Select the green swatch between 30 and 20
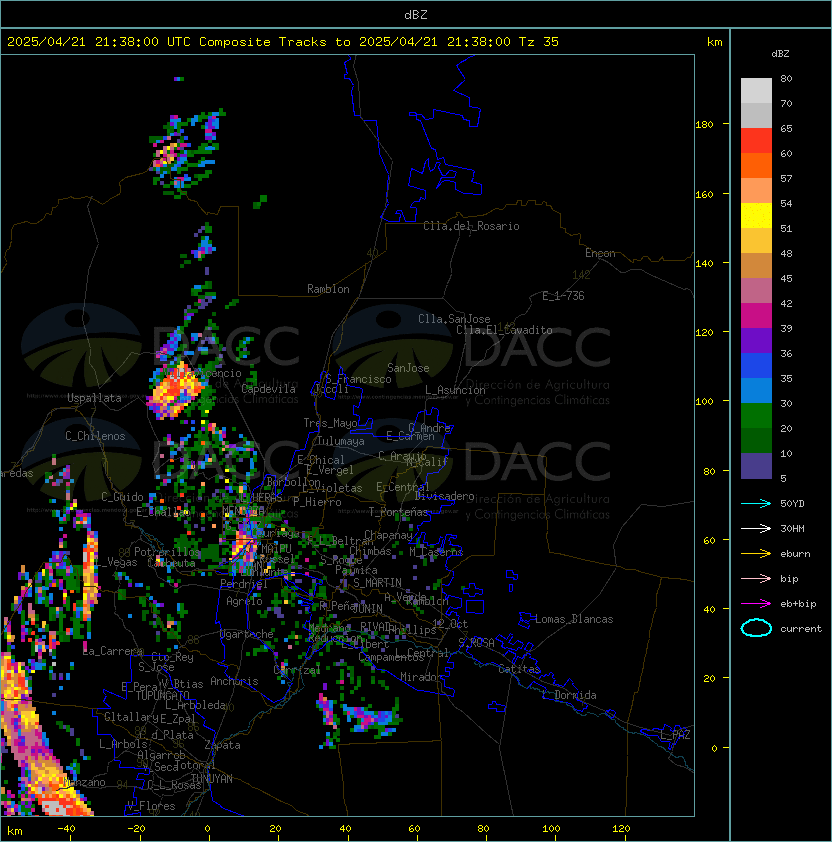The image size is (832, 842). pyautogui.click(x=756, y=416)
